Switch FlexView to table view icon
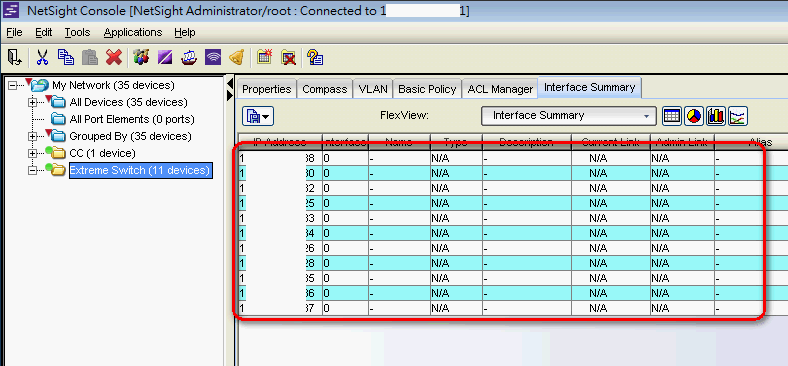 pyautogui.click(x=672, y=117)
